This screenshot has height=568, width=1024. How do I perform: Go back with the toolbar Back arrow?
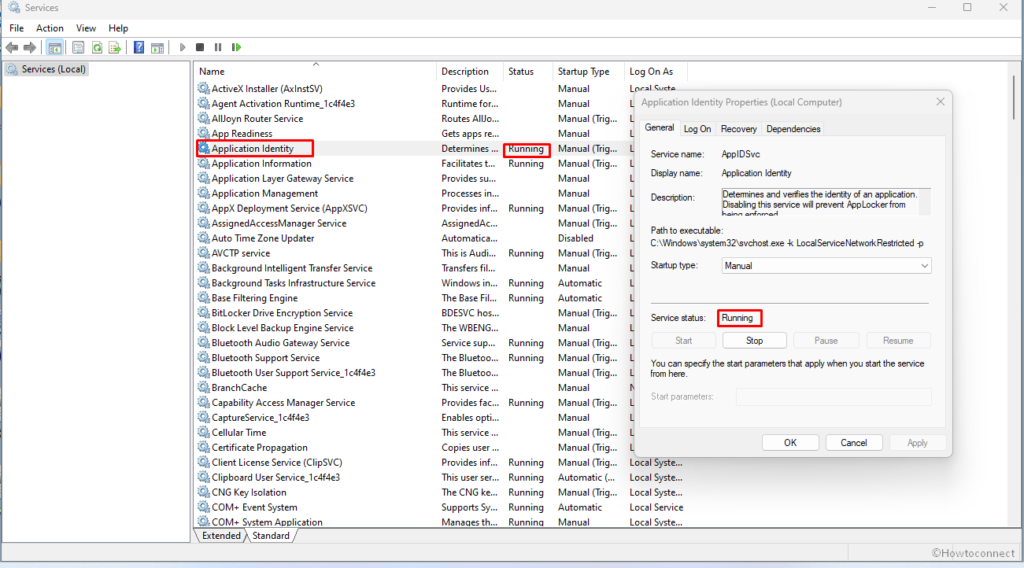tap(12, 47)
